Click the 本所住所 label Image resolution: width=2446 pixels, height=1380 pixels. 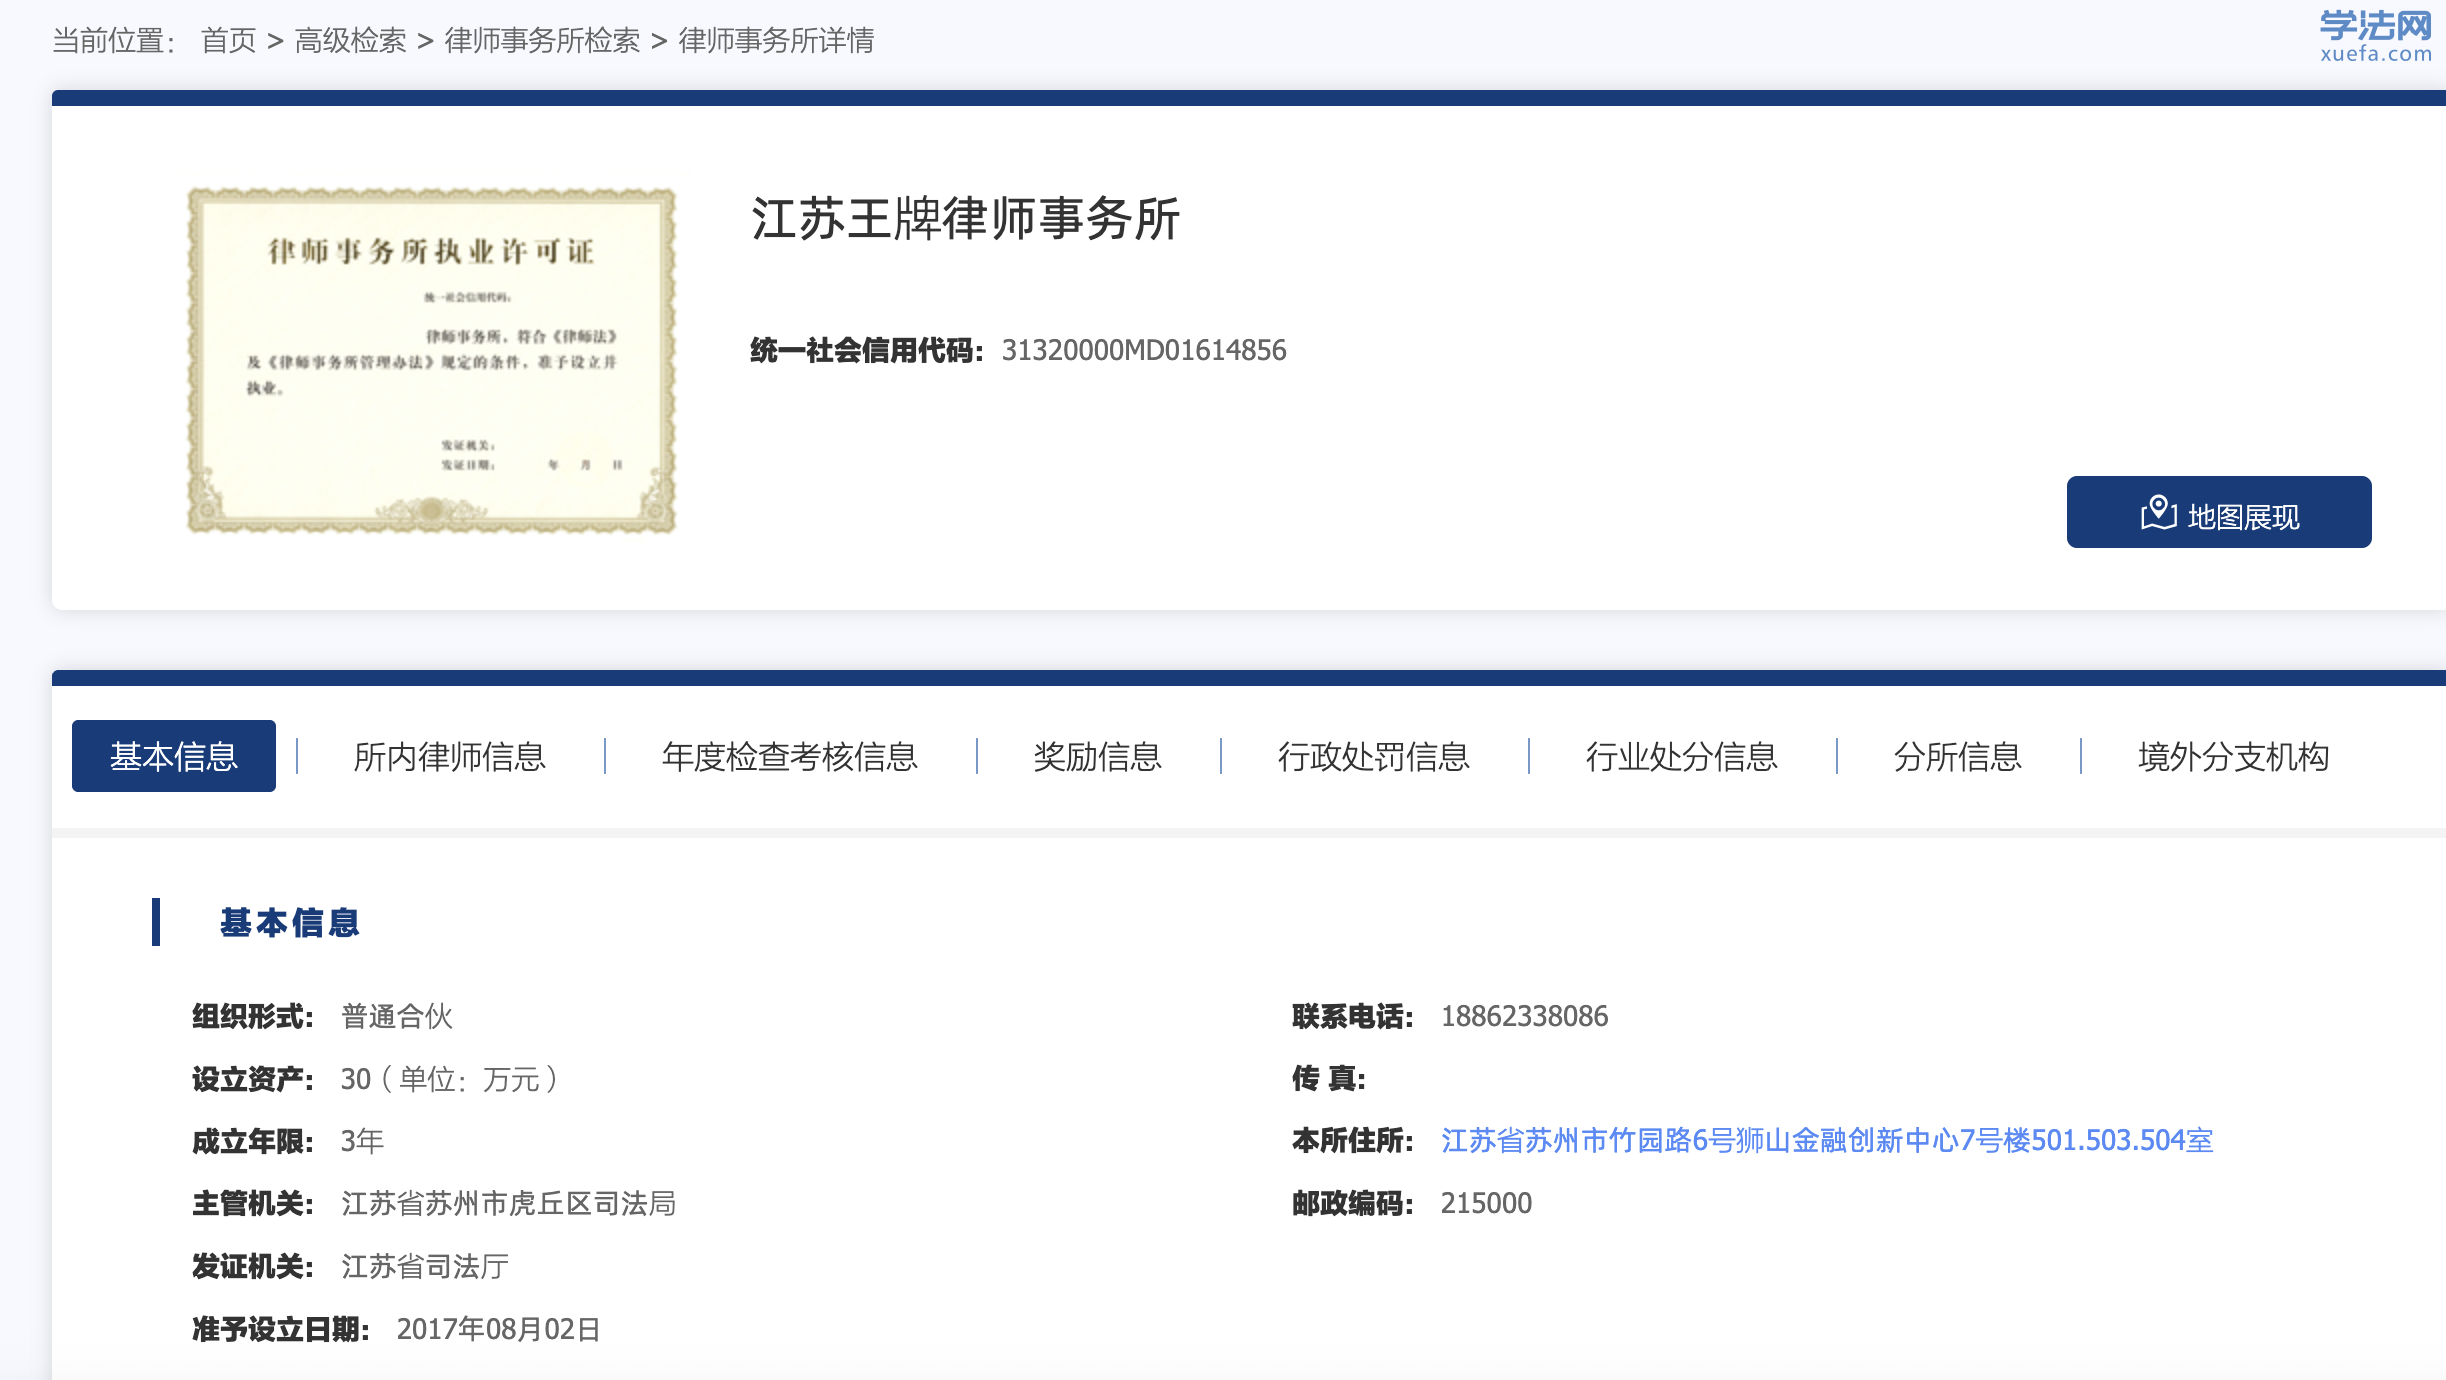coord(1352,1140)
